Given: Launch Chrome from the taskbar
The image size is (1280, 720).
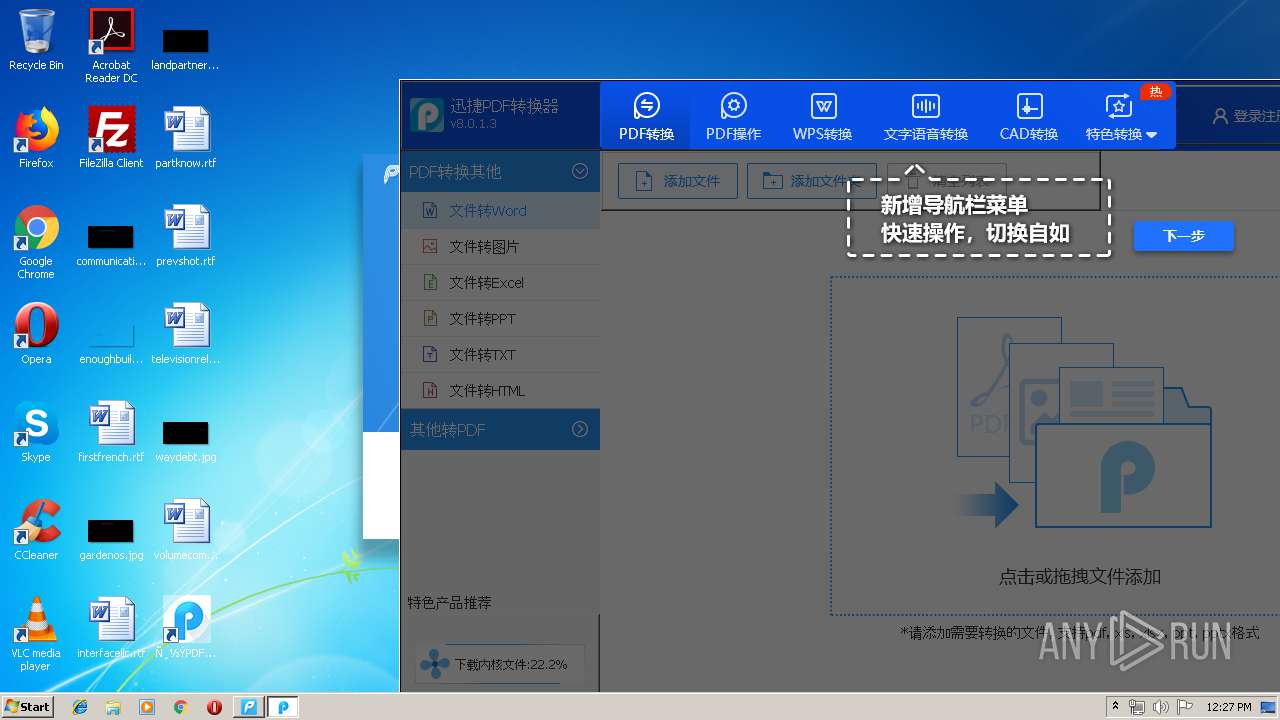Looking at the screenshot, I should (x=180, y=707).
